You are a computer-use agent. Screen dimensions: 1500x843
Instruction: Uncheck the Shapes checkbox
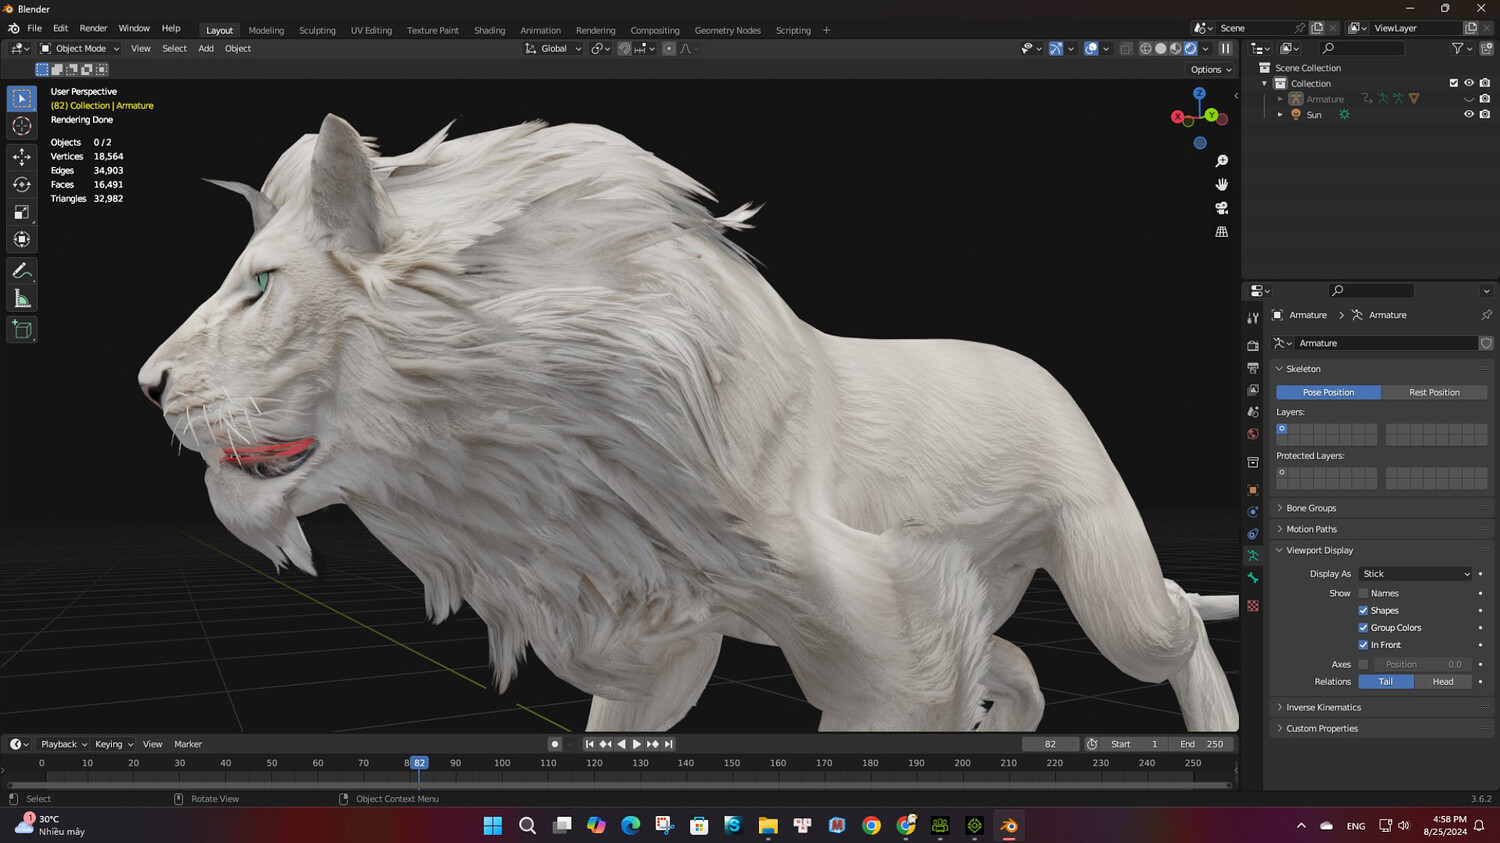pos(1363,611)
